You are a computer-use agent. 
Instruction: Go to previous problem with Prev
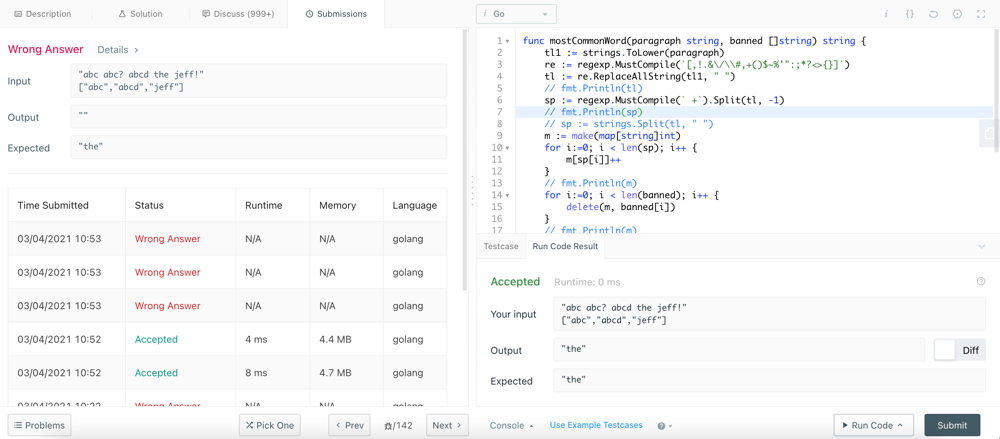point(349,426)
